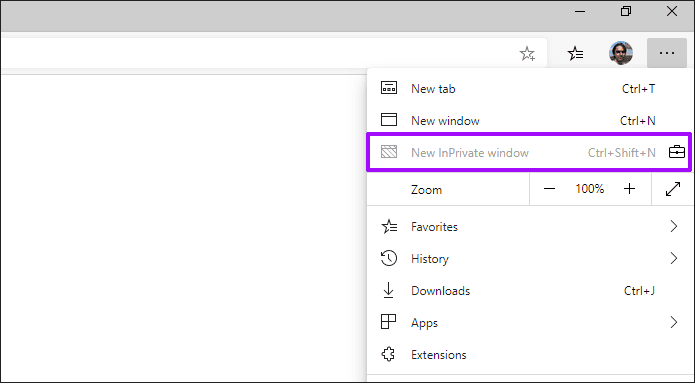Click the Extensions puzzle piece icon
Screen dimensions: 695x383
[x=388, y=354]
